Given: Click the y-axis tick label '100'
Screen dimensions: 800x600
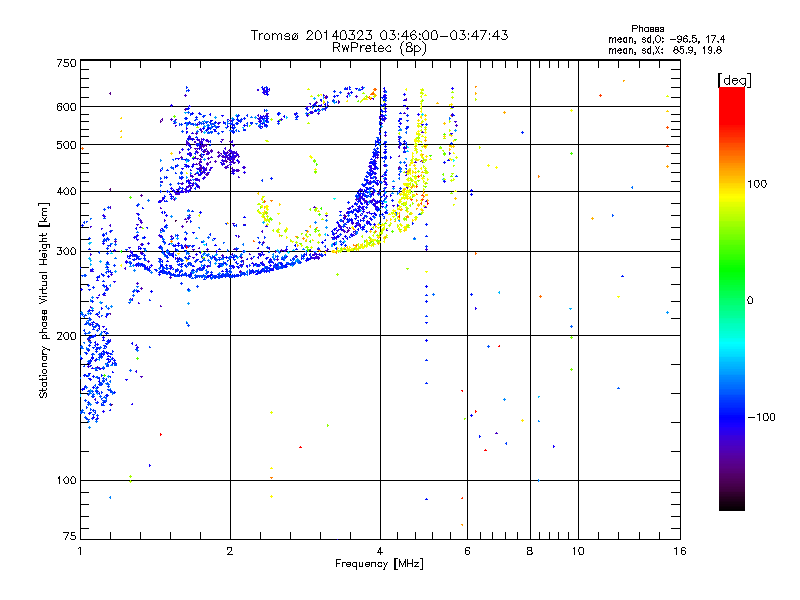Looking at the screenshot, I should pos(66,481).
